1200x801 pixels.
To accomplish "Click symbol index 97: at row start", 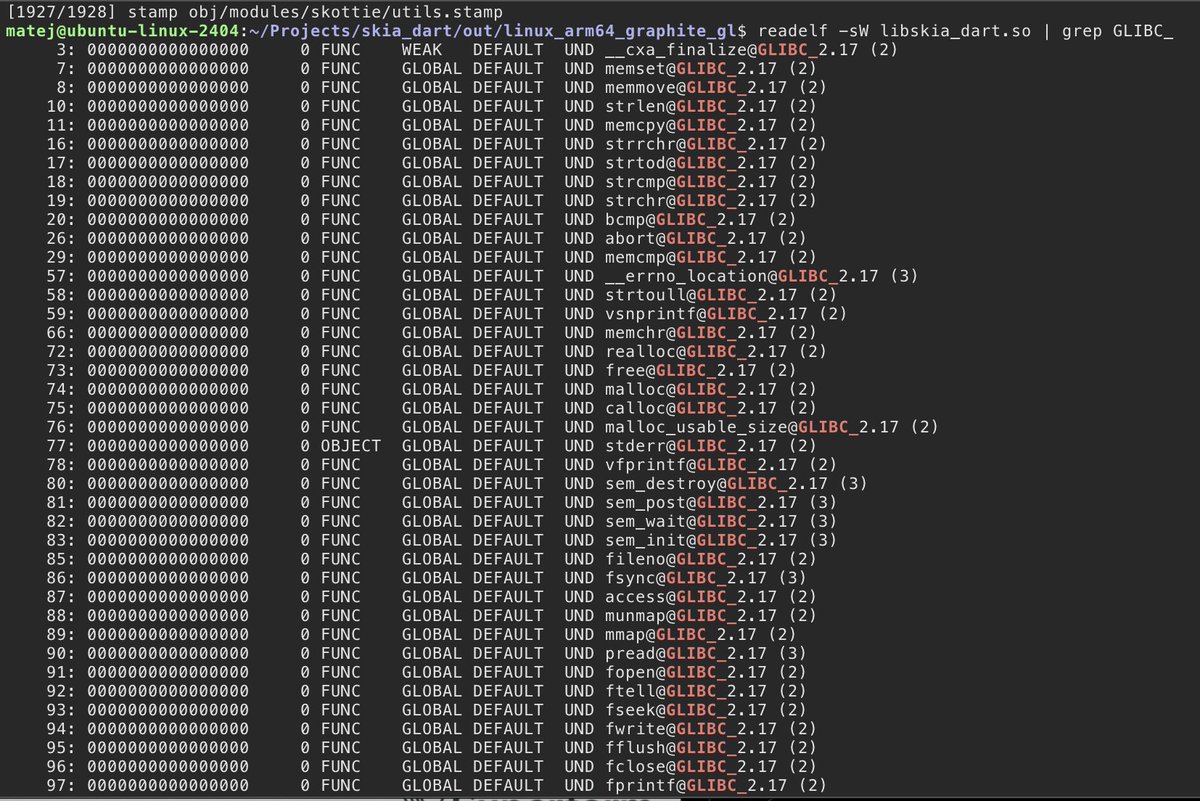I will click(63, 786).
